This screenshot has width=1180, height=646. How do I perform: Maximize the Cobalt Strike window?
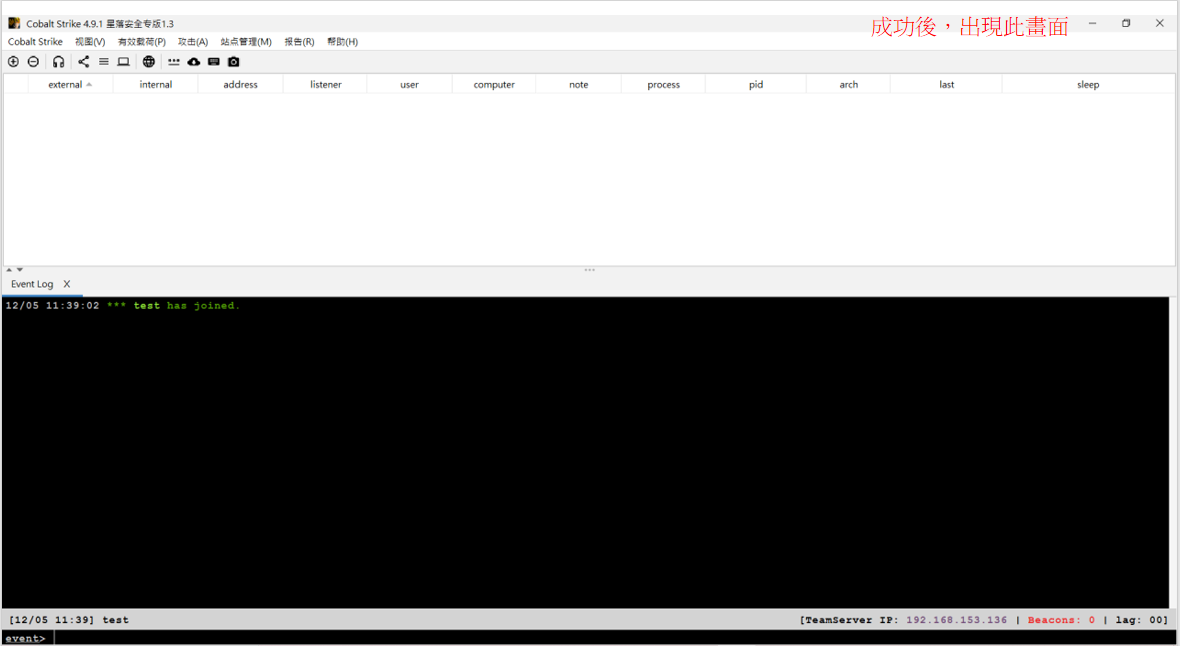coord(1126,23)
